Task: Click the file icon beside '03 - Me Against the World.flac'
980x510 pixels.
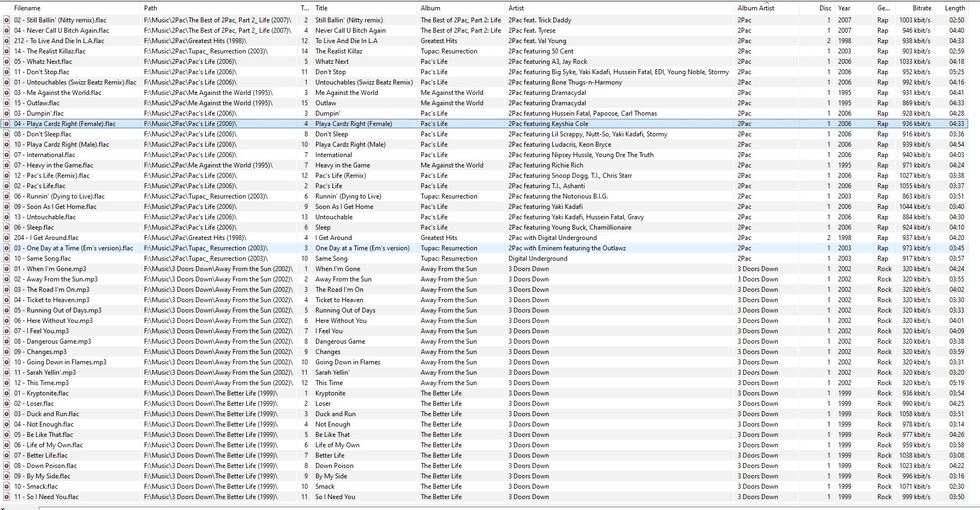Action: pyautogui.click(x=7, y=92)
